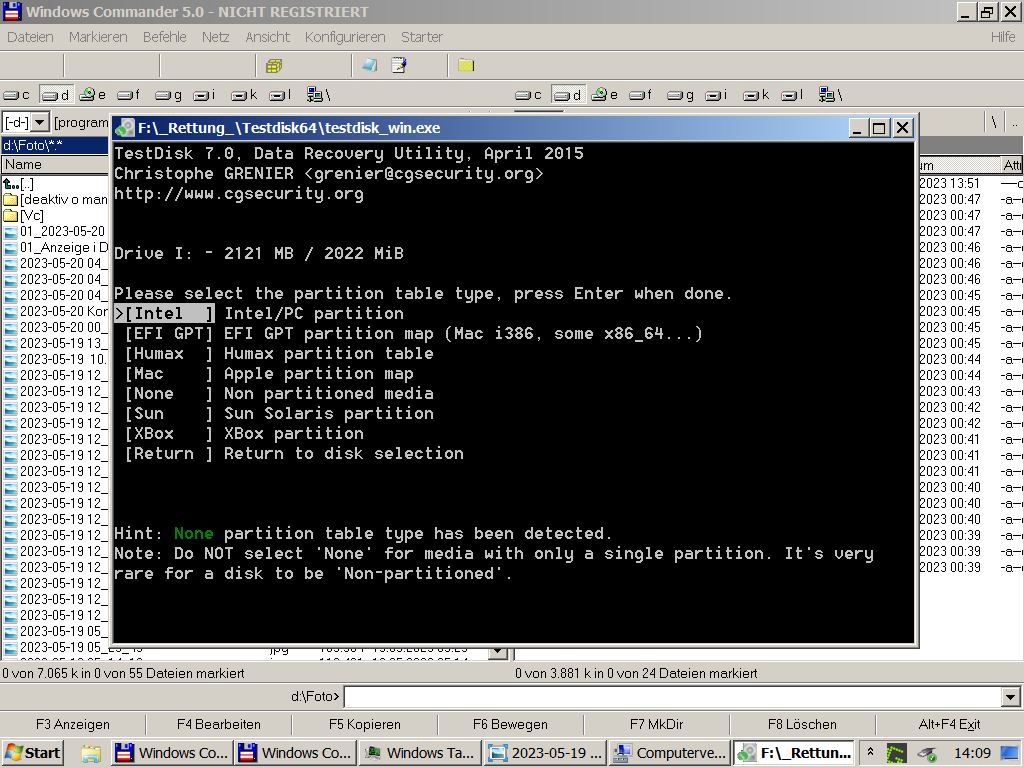Sort left panel by Name column header

(x=55, y=165)
